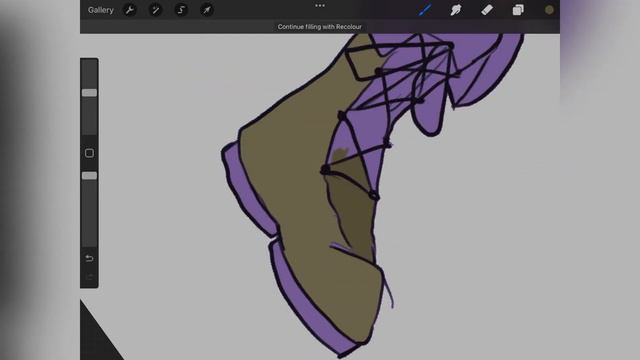The image size is (640, 360).
Task: Open the three-dot options at top center
Action: tap(320, 6)
